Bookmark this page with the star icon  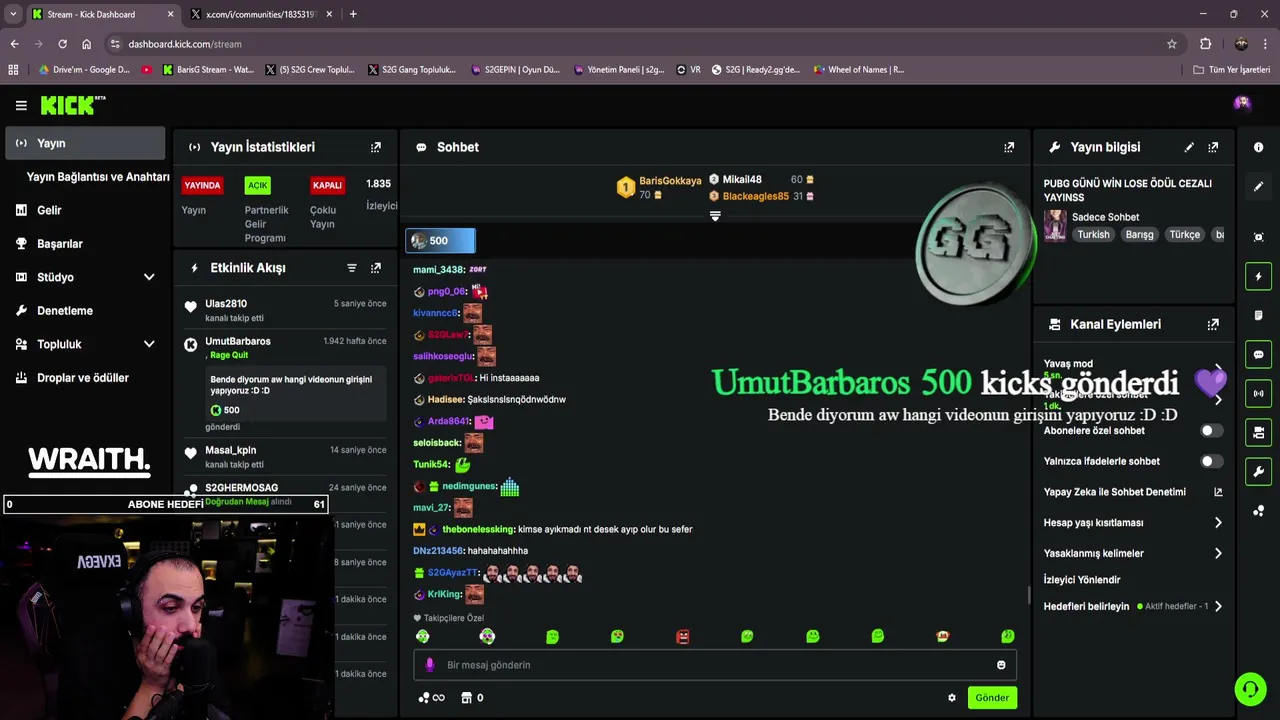[1172, 44]
